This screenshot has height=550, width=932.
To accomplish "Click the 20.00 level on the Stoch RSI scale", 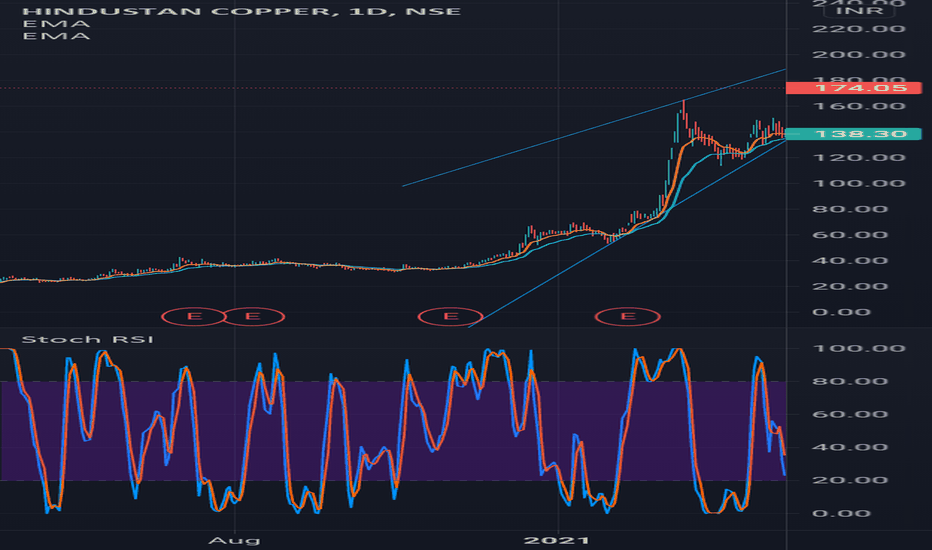I will (x=850, y=480).
